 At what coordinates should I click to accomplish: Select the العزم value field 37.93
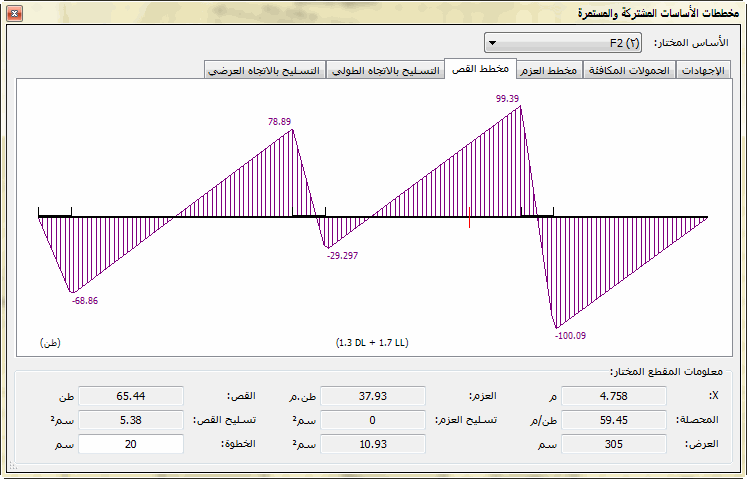[372, 396]
